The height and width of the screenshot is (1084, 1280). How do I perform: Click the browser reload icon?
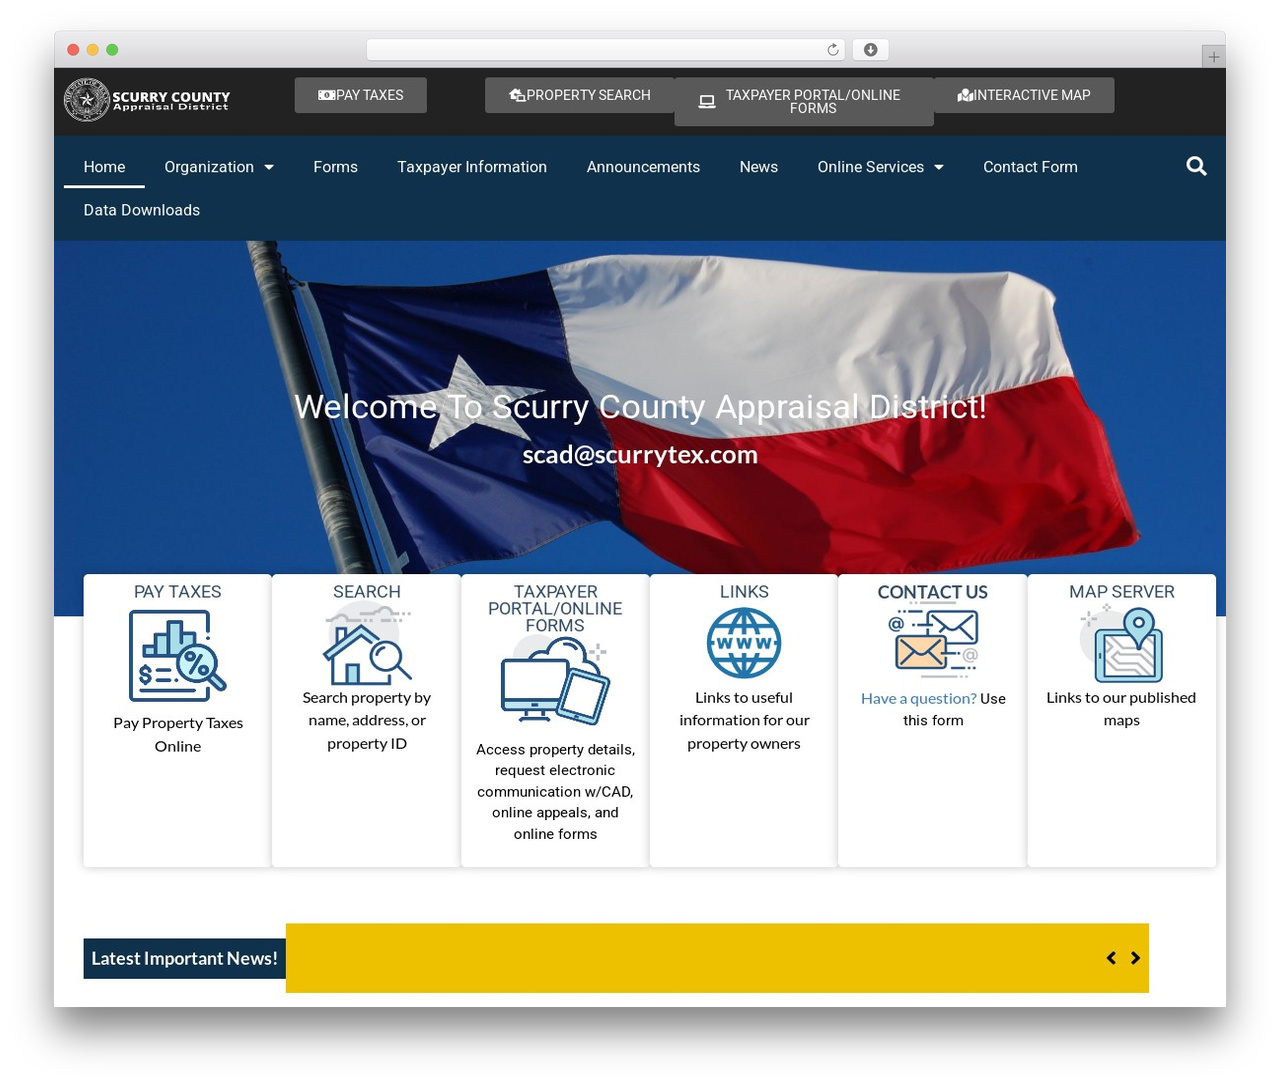click(x=833, y=50)
